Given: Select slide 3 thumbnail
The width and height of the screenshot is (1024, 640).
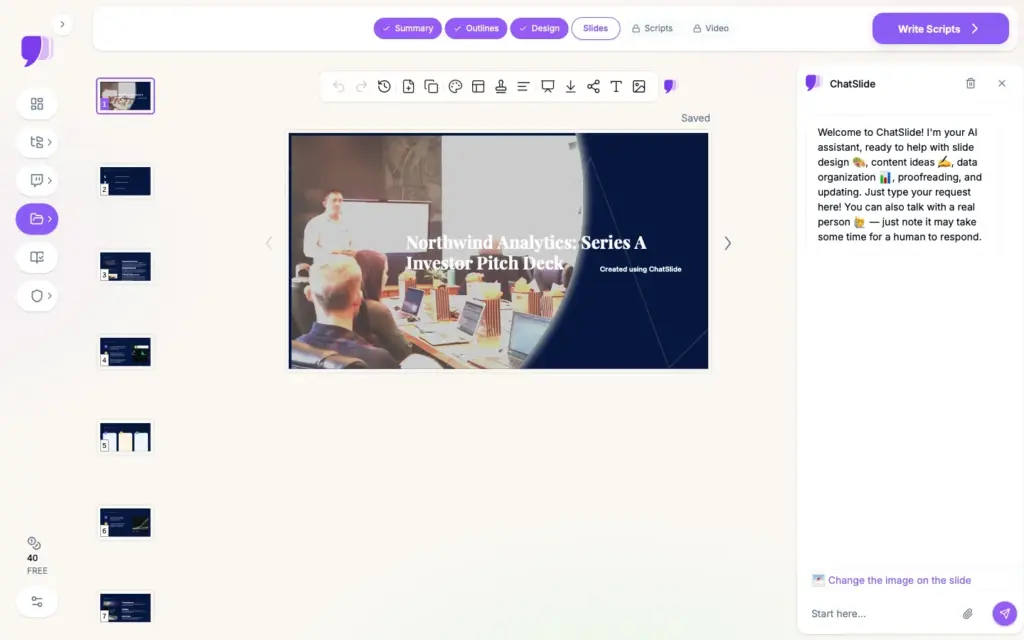Looking at the screenshot, I should click(125, 266).
